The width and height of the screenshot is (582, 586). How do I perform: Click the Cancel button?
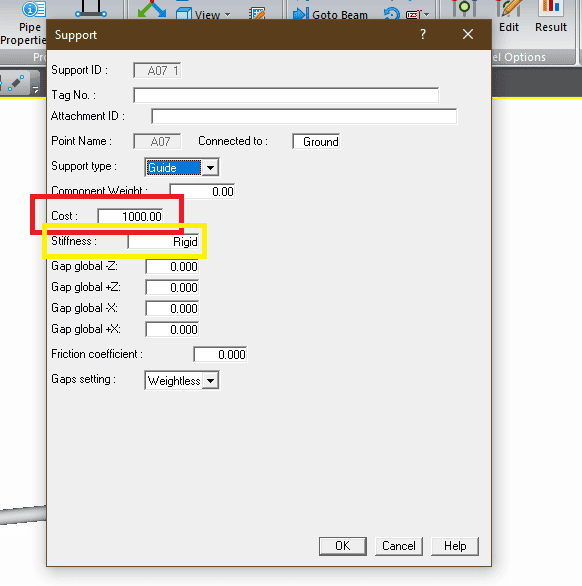click(x=399, y=546)
